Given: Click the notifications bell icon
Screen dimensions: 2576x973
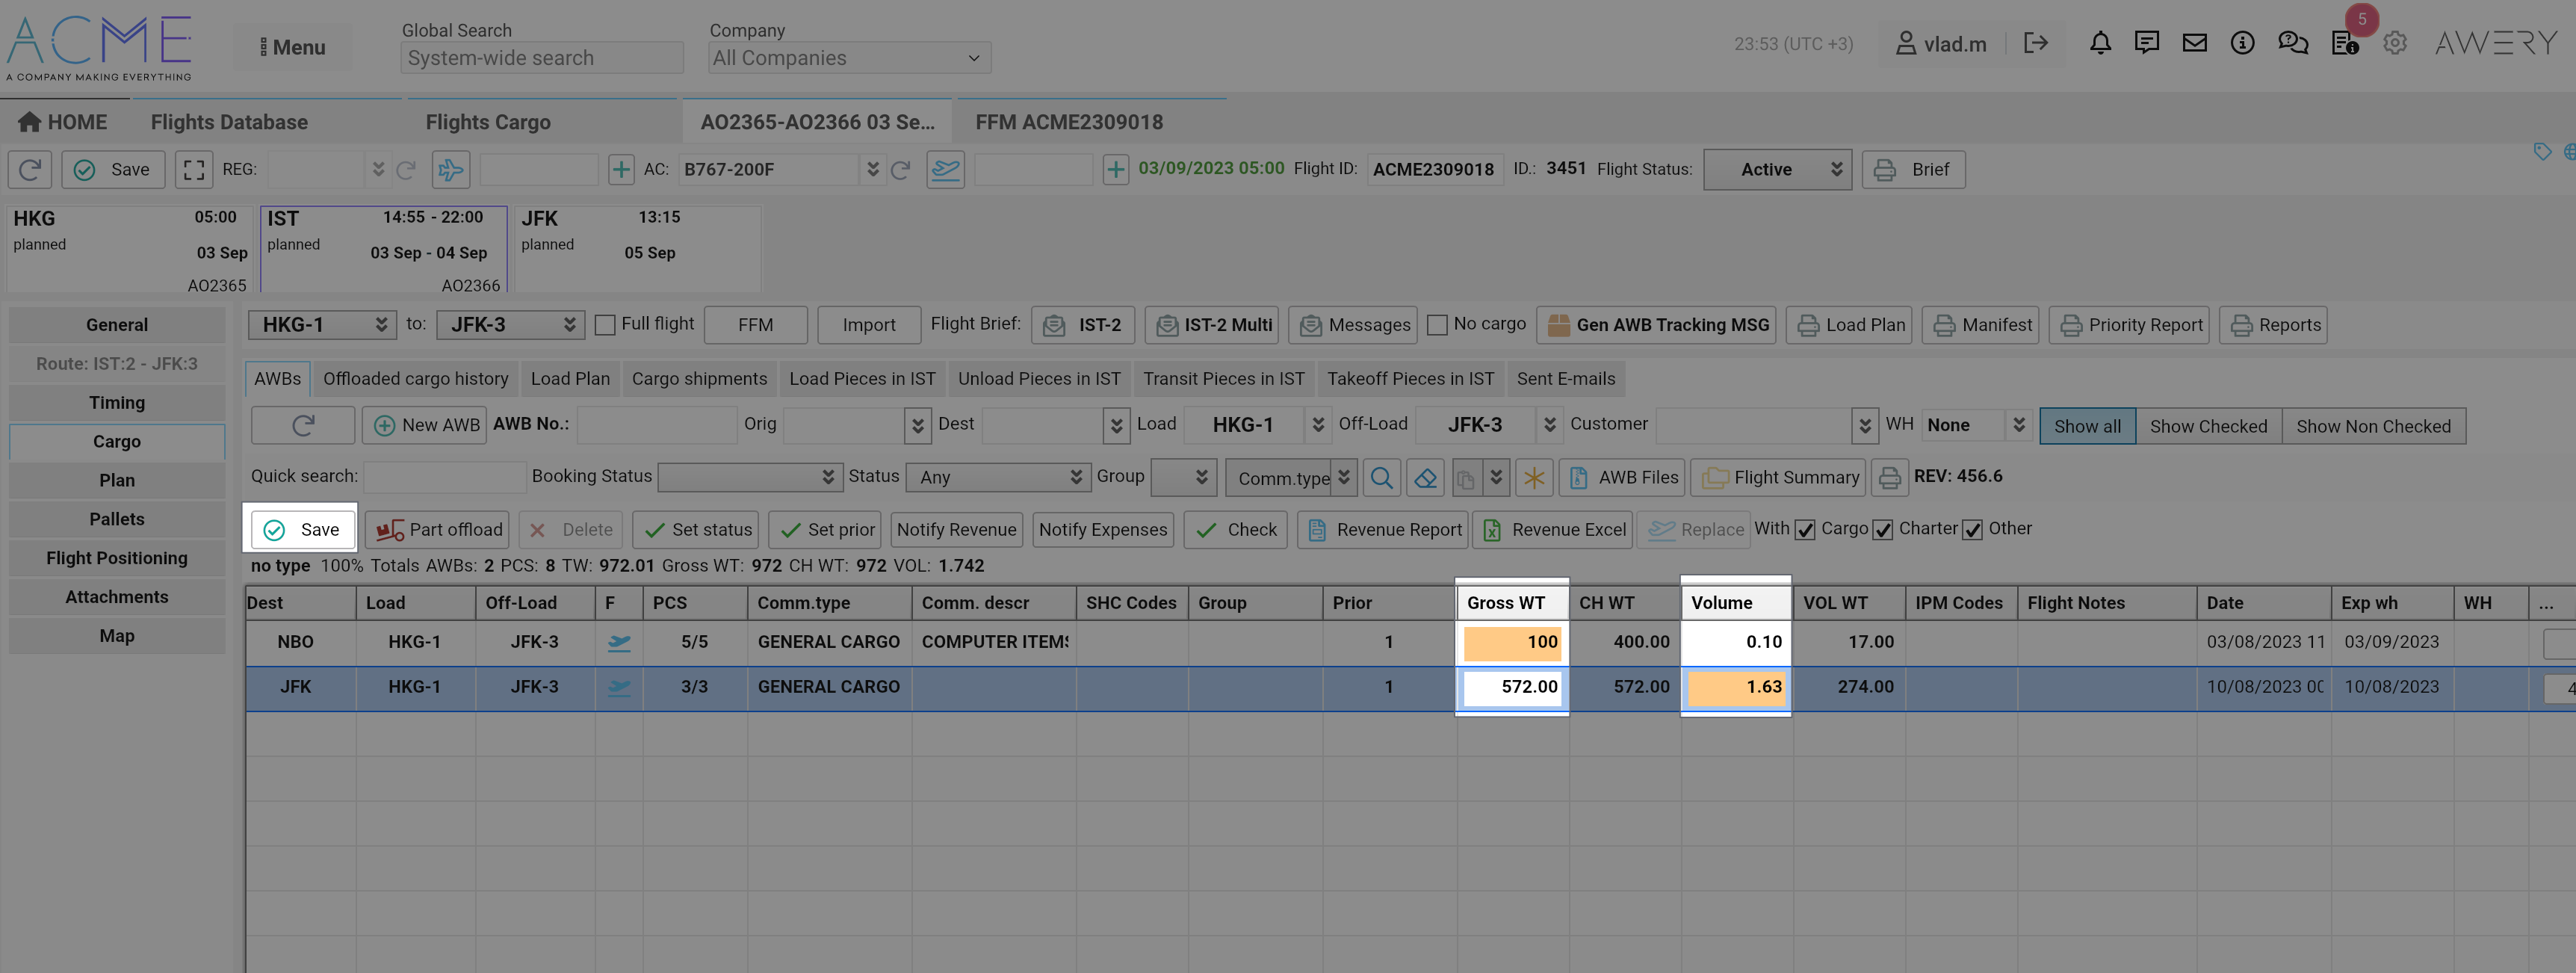Looking at the screenshot, I should [x=2100, y=43].
